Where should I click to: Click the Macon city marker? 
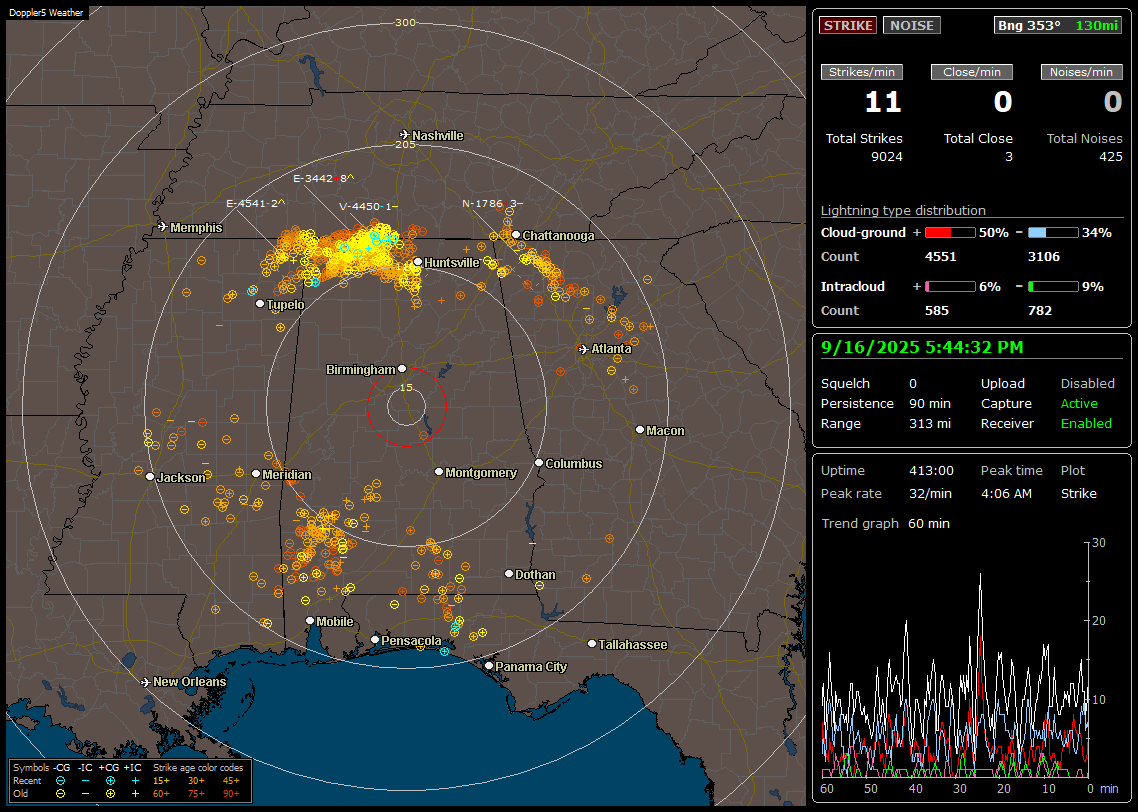click(639, 430)
